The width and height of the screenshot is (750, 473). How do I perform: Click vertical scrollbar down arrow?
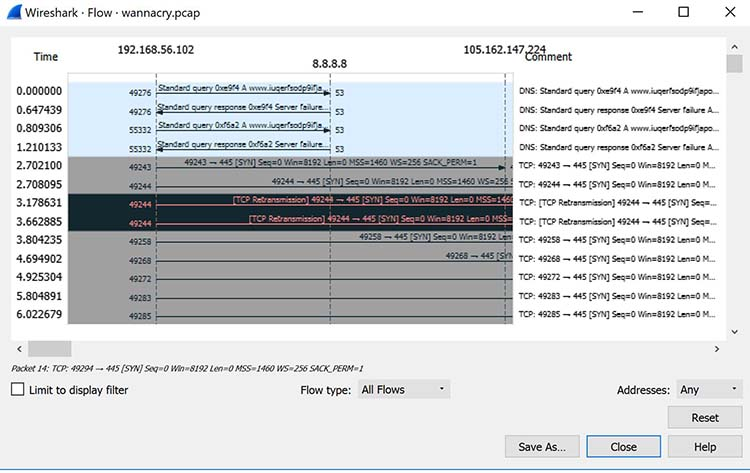point(734,332)
